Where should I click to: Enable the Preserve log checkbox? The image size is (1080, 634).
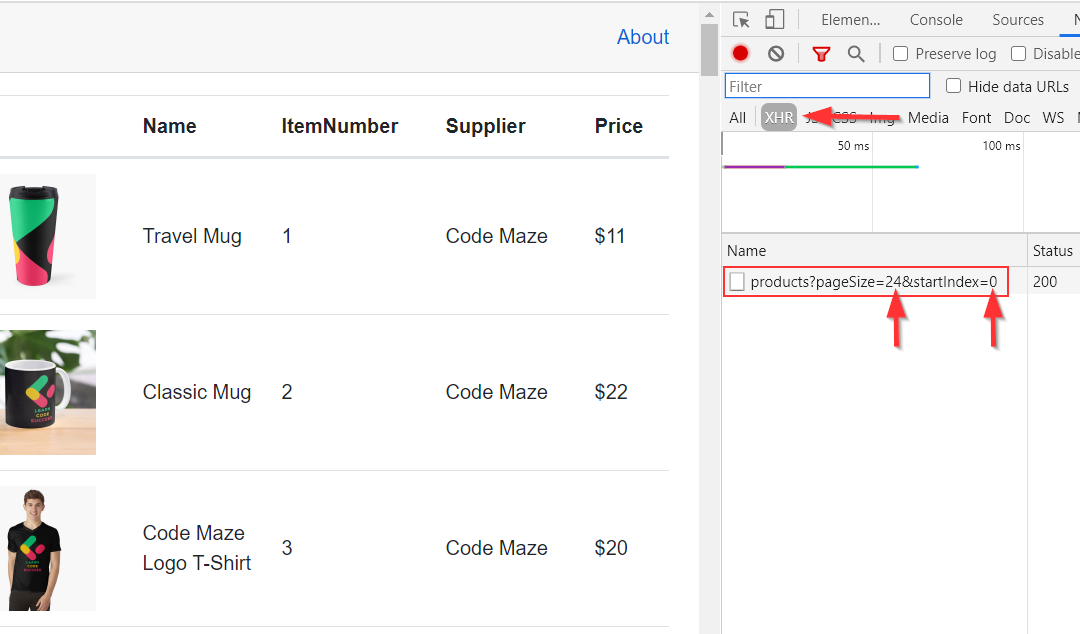(900, 54)
